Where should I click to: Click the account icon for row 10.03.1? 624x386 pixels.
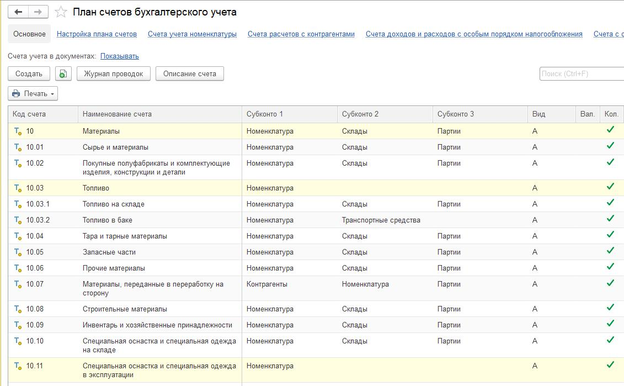coord(18,204)
